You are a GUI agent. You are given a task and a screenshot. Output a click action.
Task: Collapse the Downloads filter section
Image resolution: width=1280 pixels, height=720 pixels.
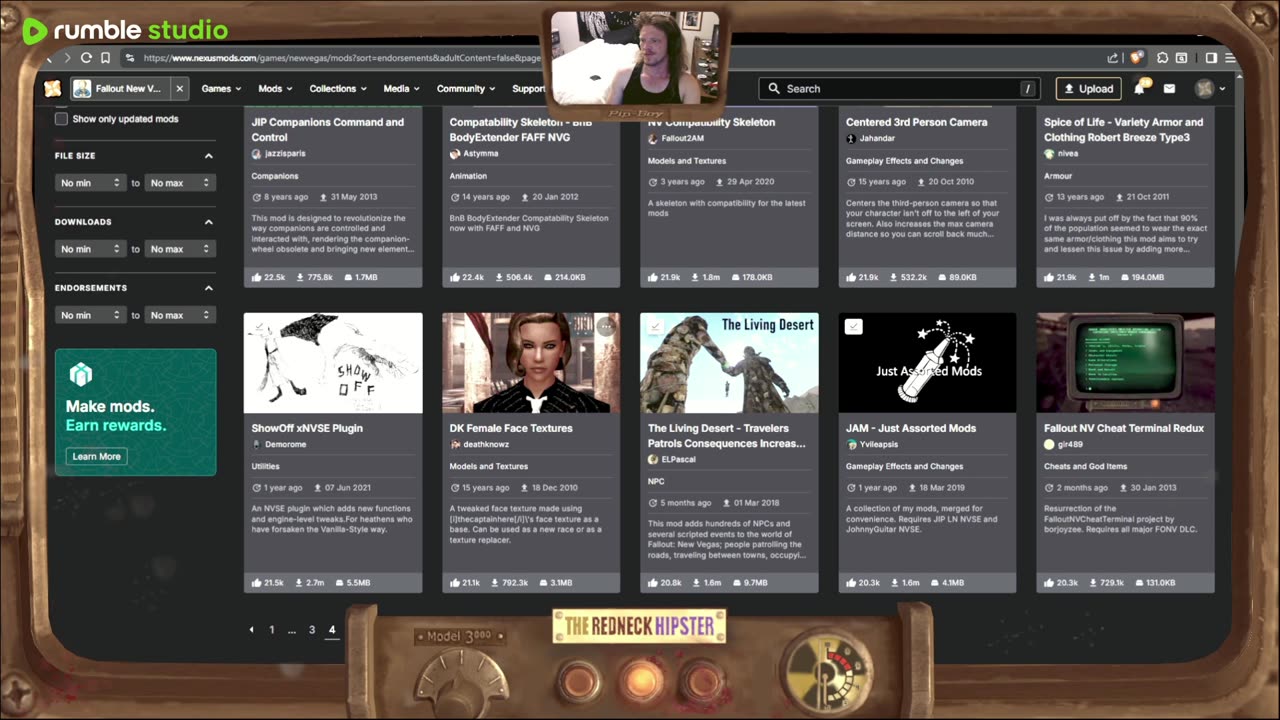click(x=208, y=222)
